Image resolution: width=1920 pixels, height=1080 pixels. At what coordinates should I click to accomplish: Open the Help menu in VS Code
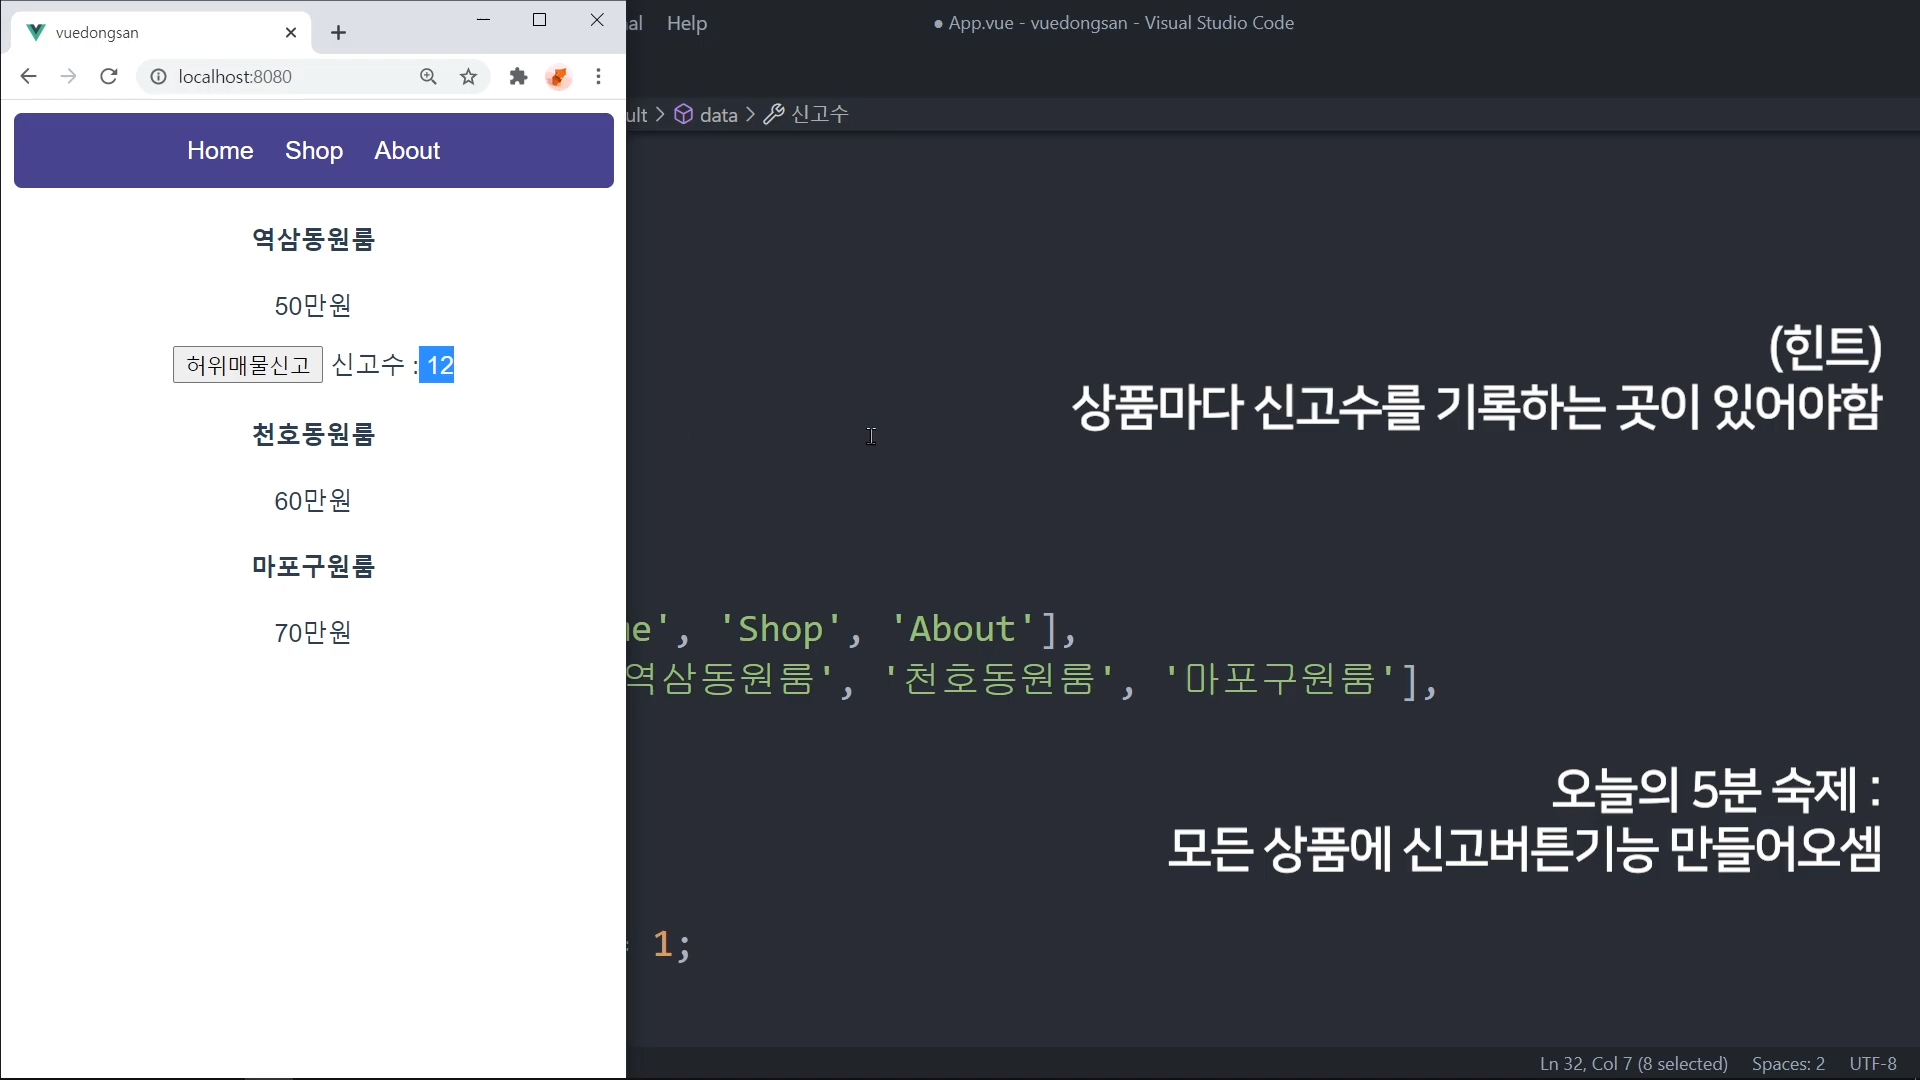686,23
